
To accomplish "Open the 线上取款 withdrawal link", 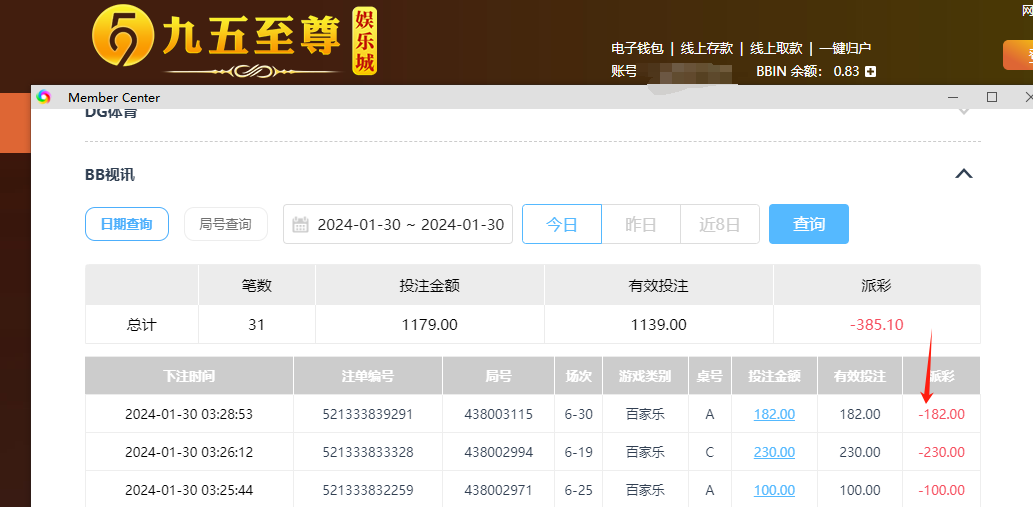I will tap(776, 48).
